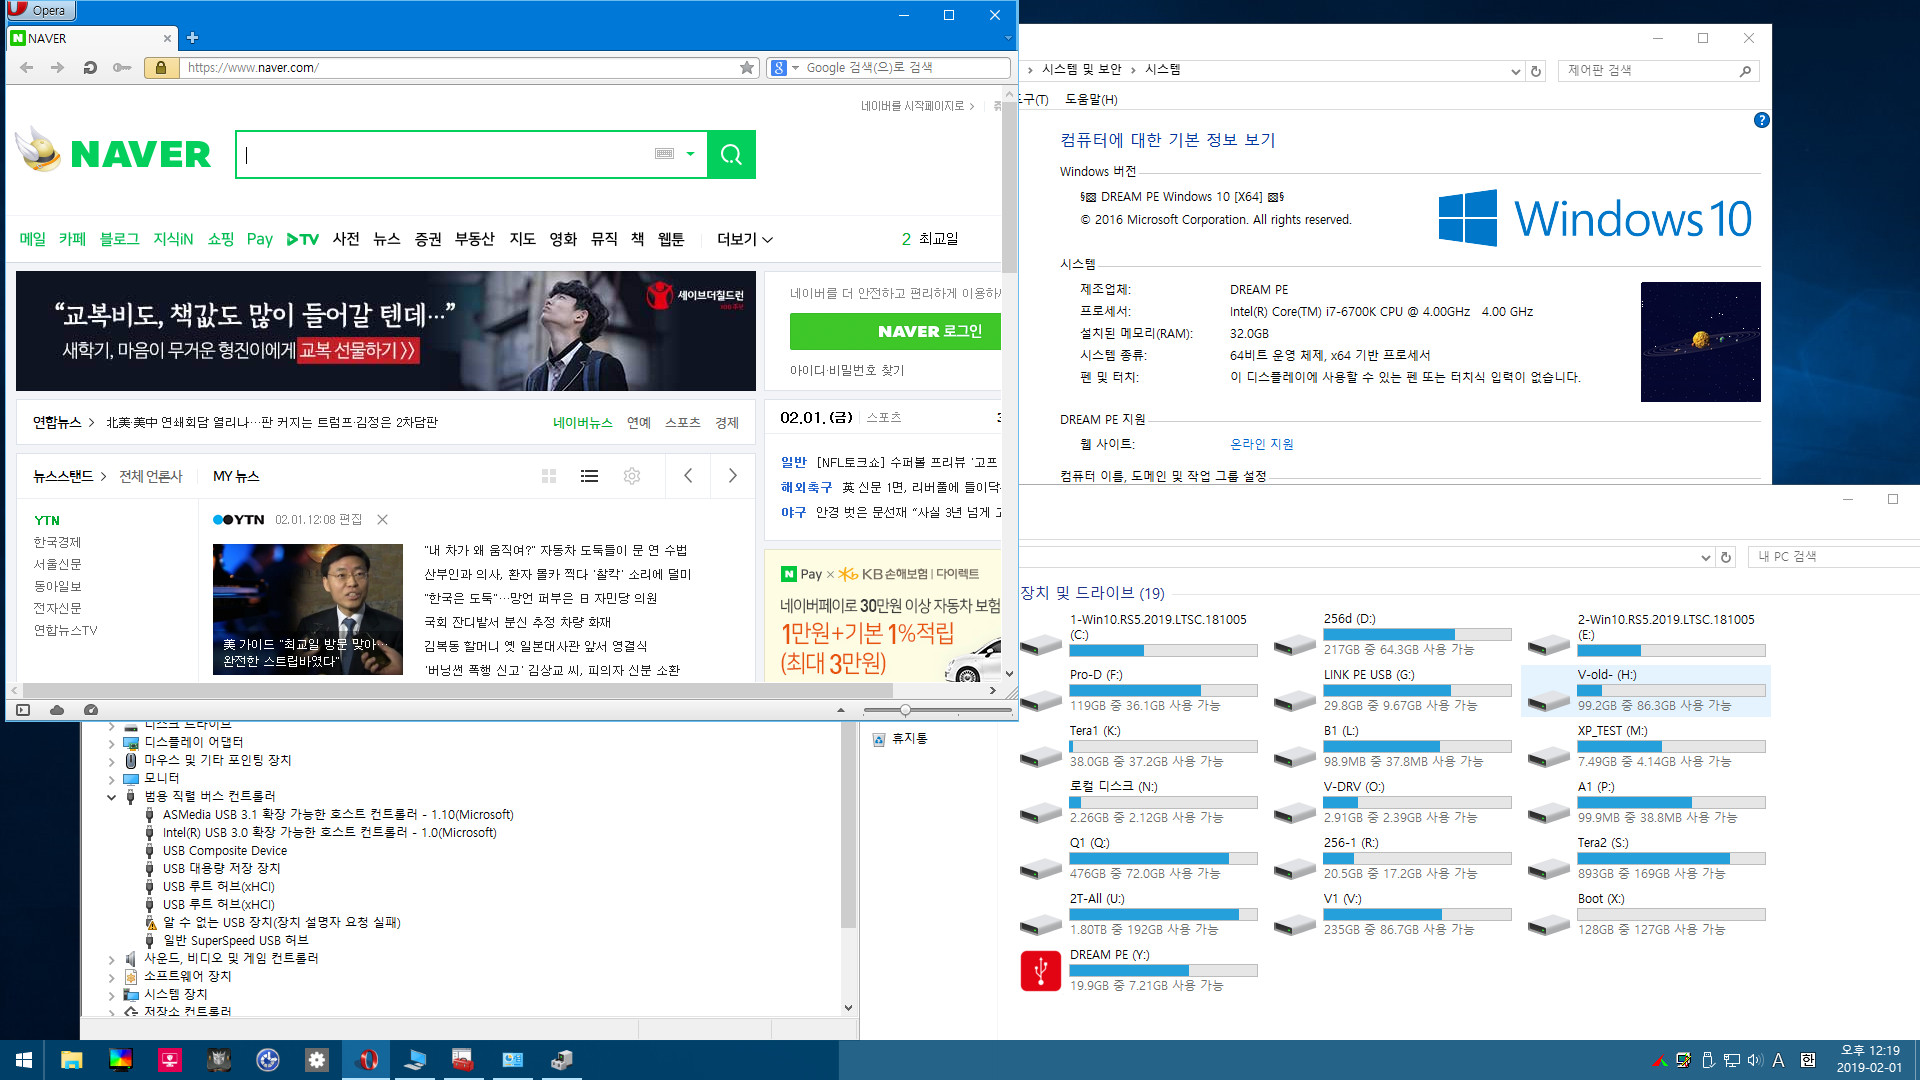
Task: Switch newsstand to grid view icon
Action: 549,476
